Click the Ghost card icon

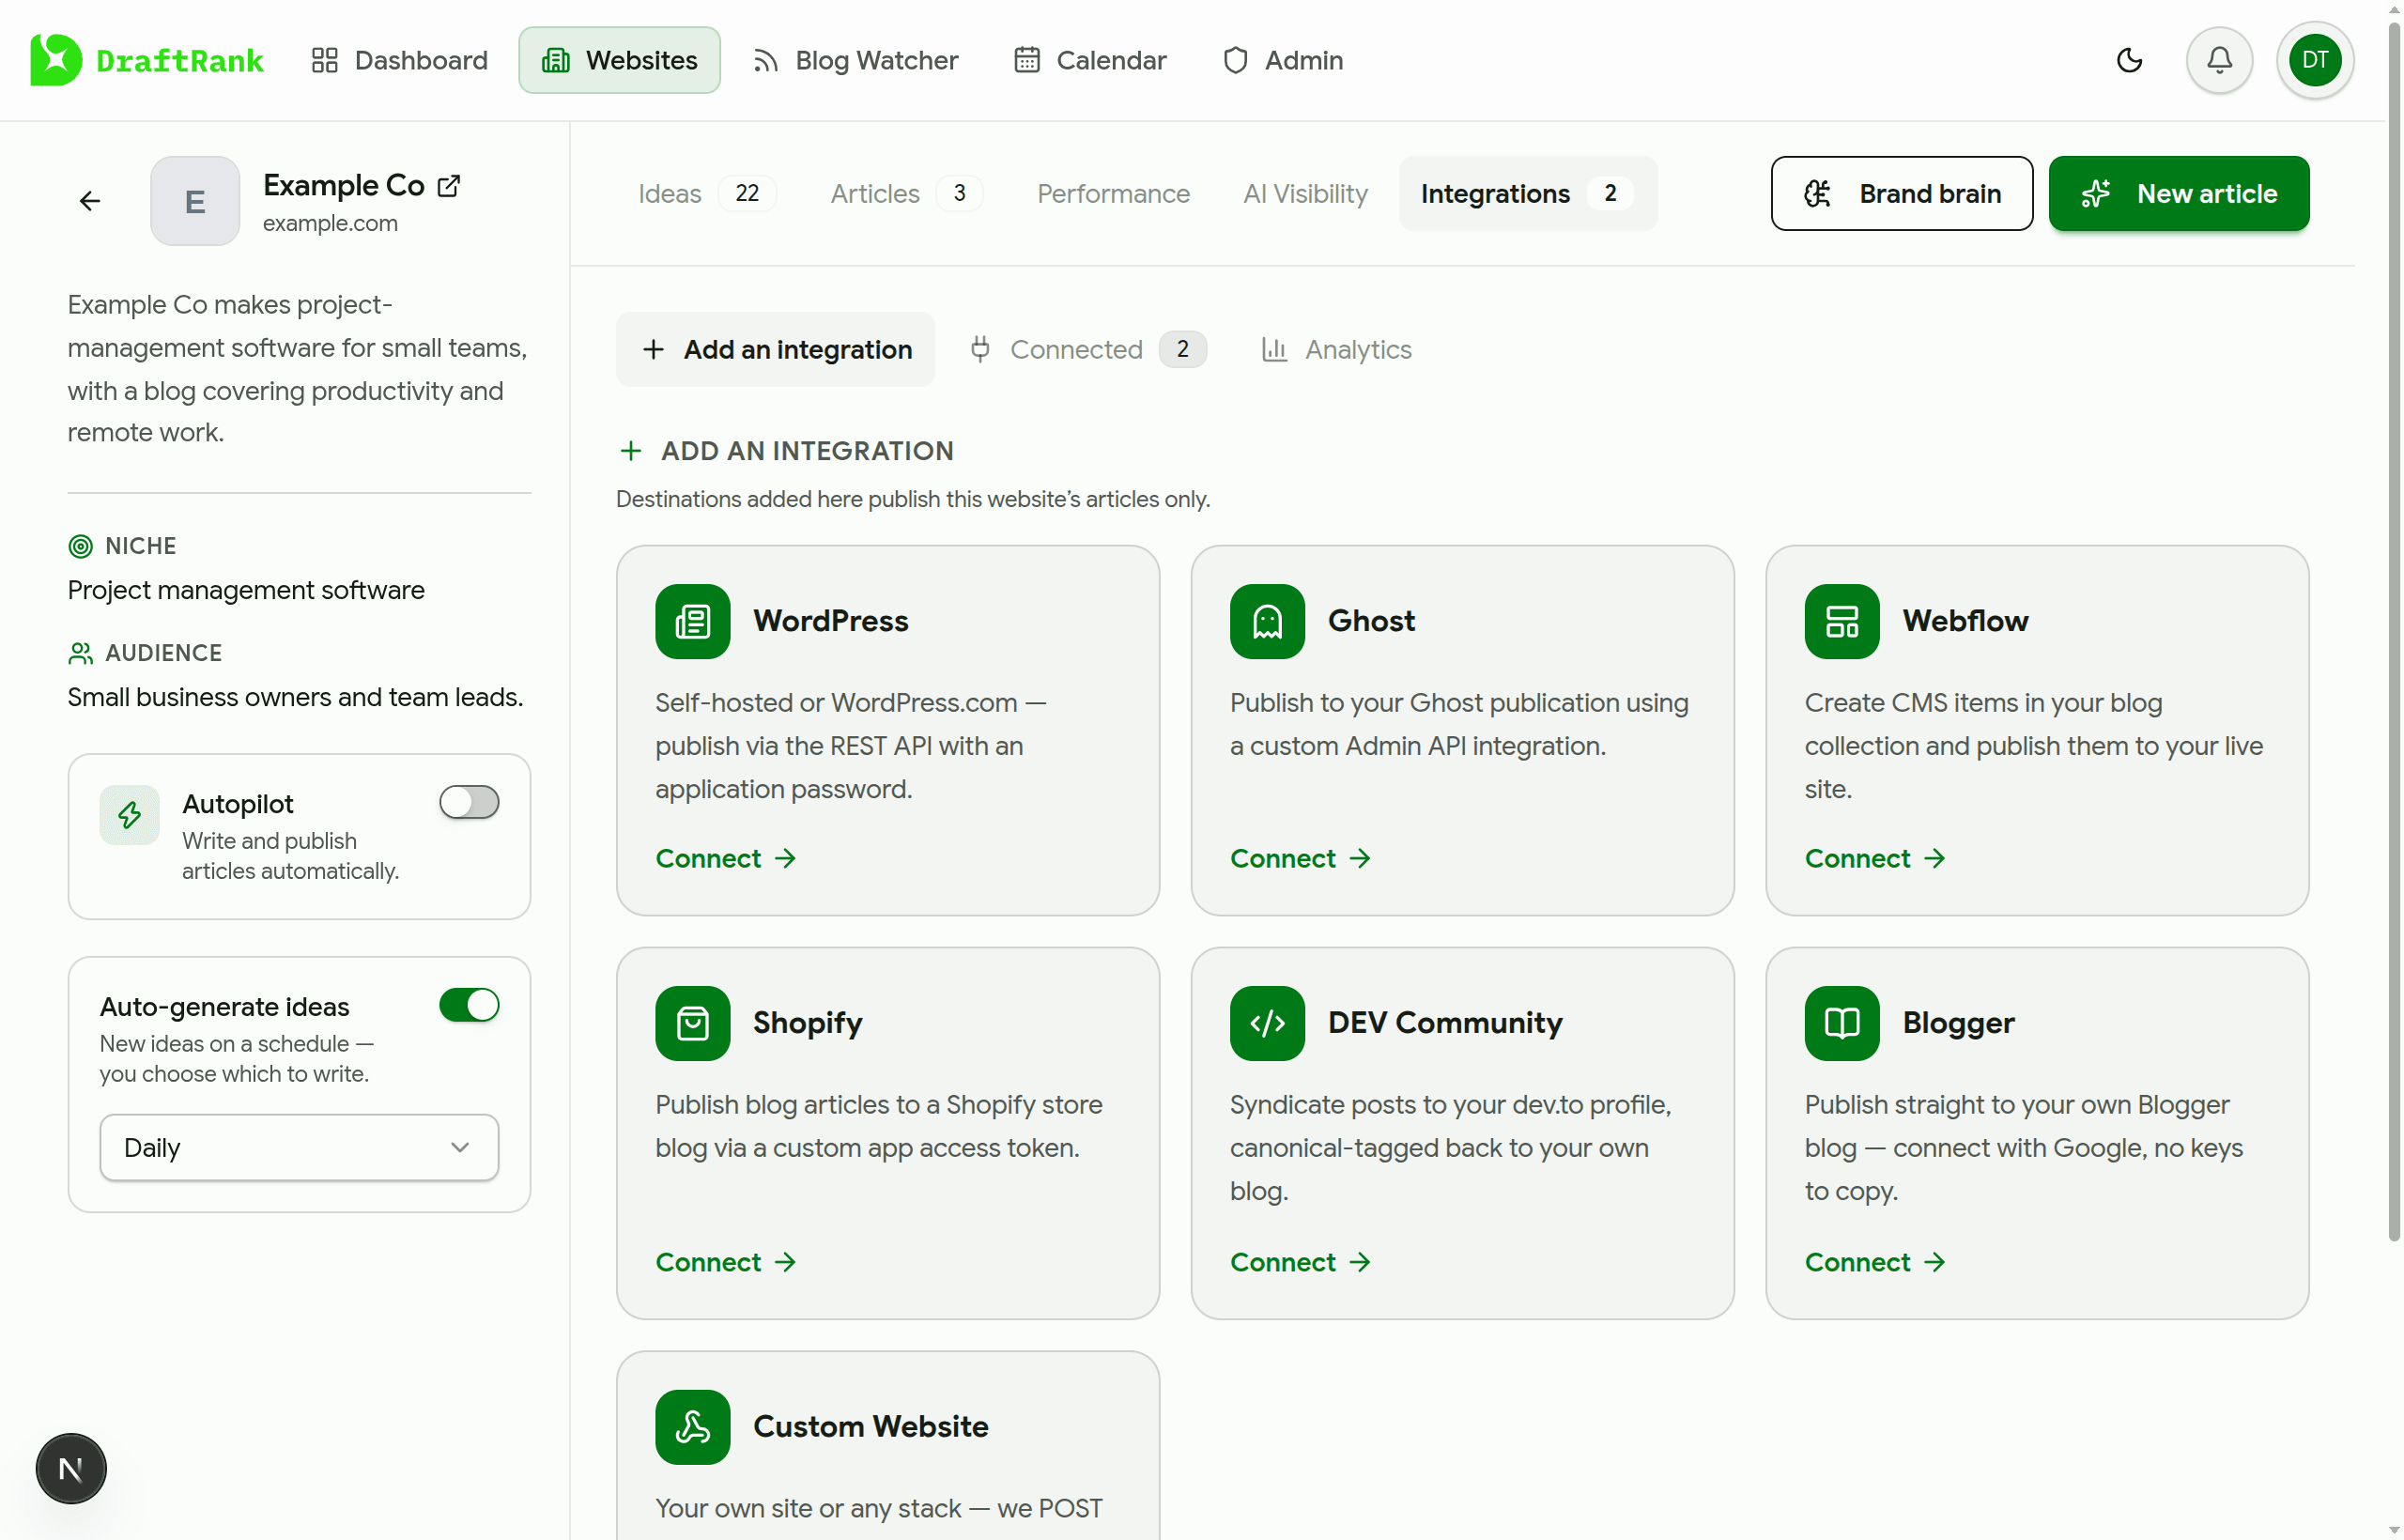[x=1267, y=621]
